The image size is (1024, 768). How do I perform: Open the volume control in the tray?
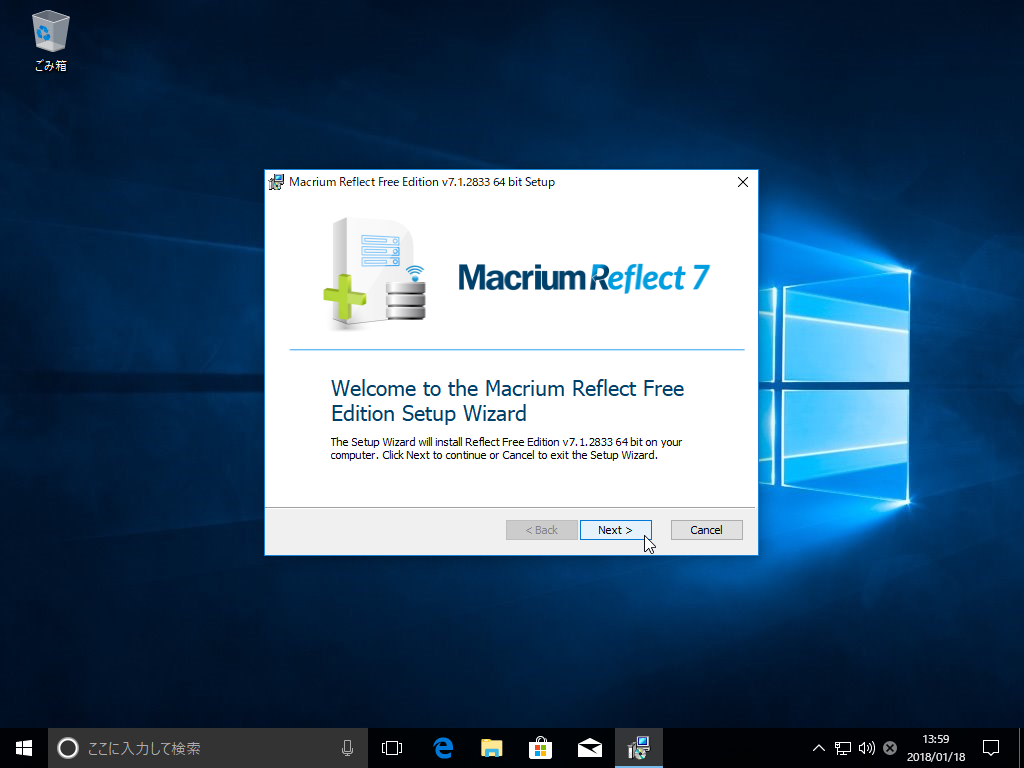tap(866, 748)
